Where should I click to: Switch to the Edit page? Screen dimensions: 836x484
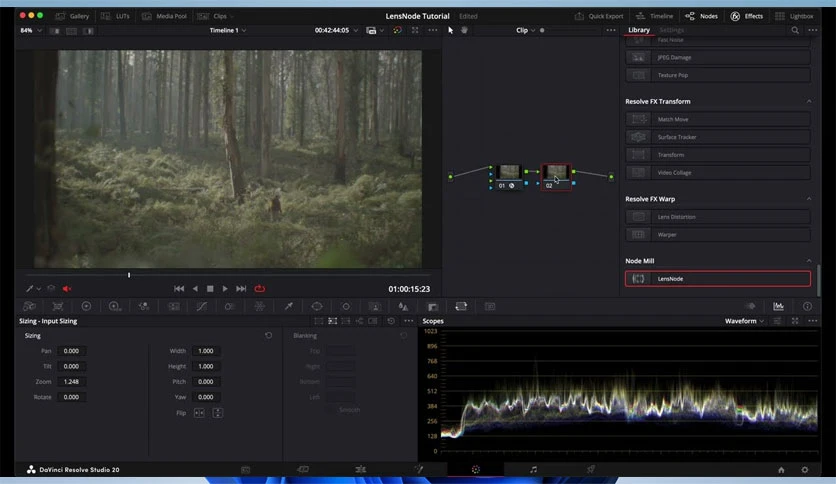[x=360, y=470]
